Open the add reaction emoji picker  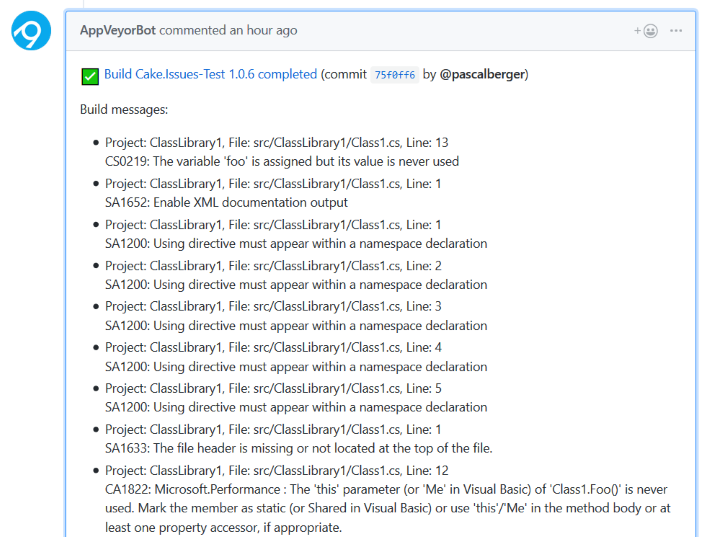(645, 30)
